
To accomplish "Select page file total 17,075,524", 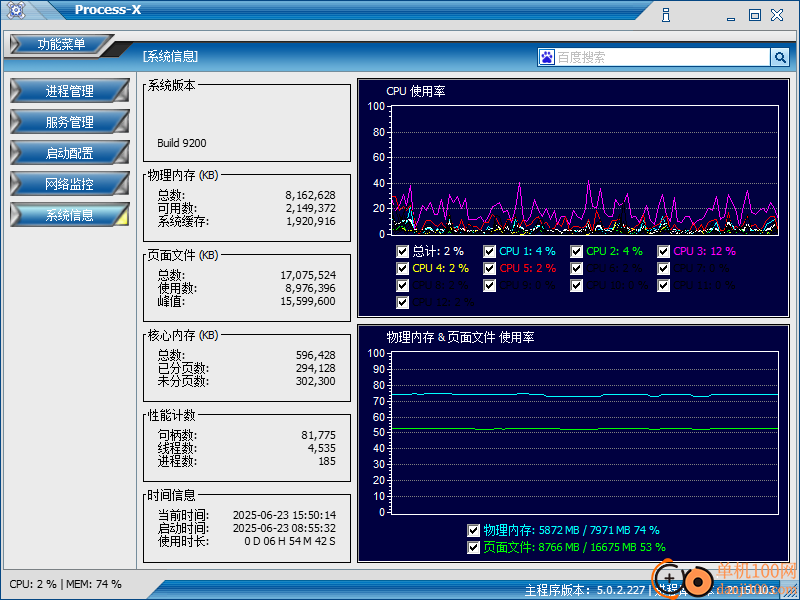I will point(308,275).
